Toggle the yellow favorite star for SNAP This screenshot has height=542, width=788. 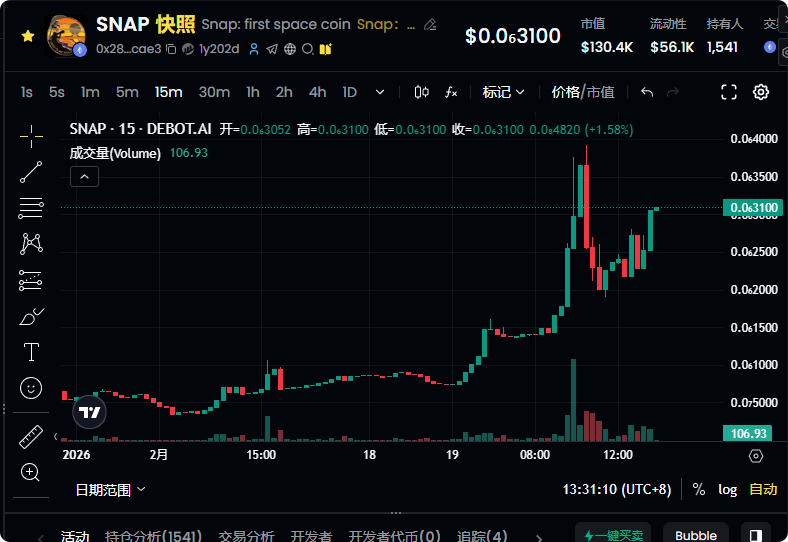pos(28,36)
